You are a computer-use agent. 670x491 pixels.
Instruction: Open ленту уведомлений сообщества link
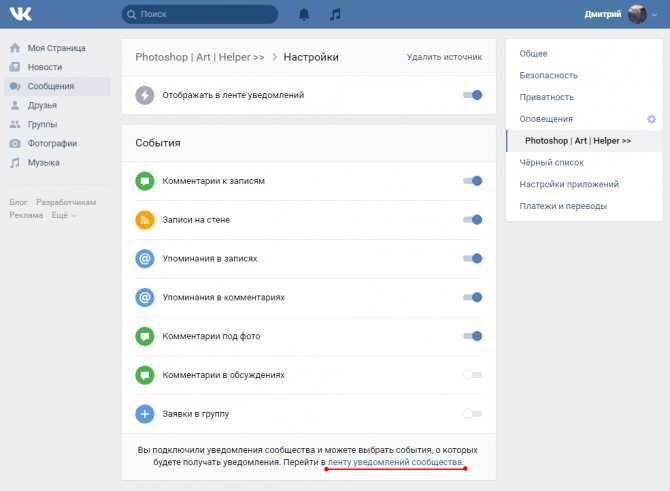click(395, 462)
